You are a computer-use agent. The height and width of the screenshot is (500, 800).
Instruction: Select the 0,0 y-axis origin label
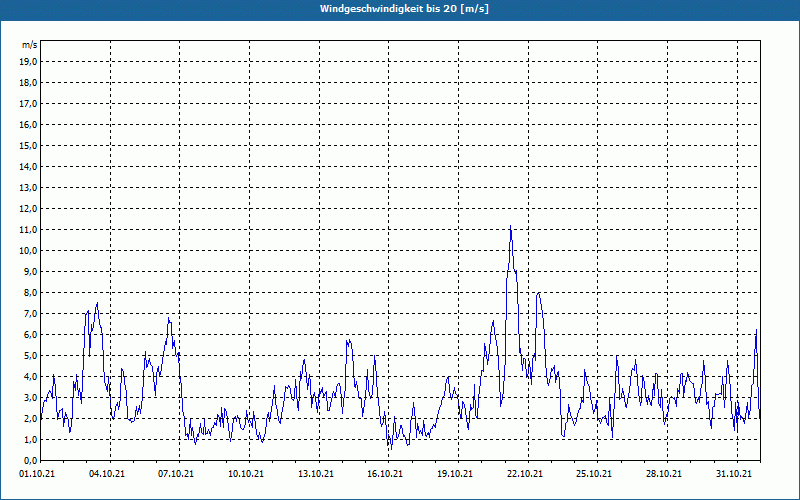(x=29, y=460)
